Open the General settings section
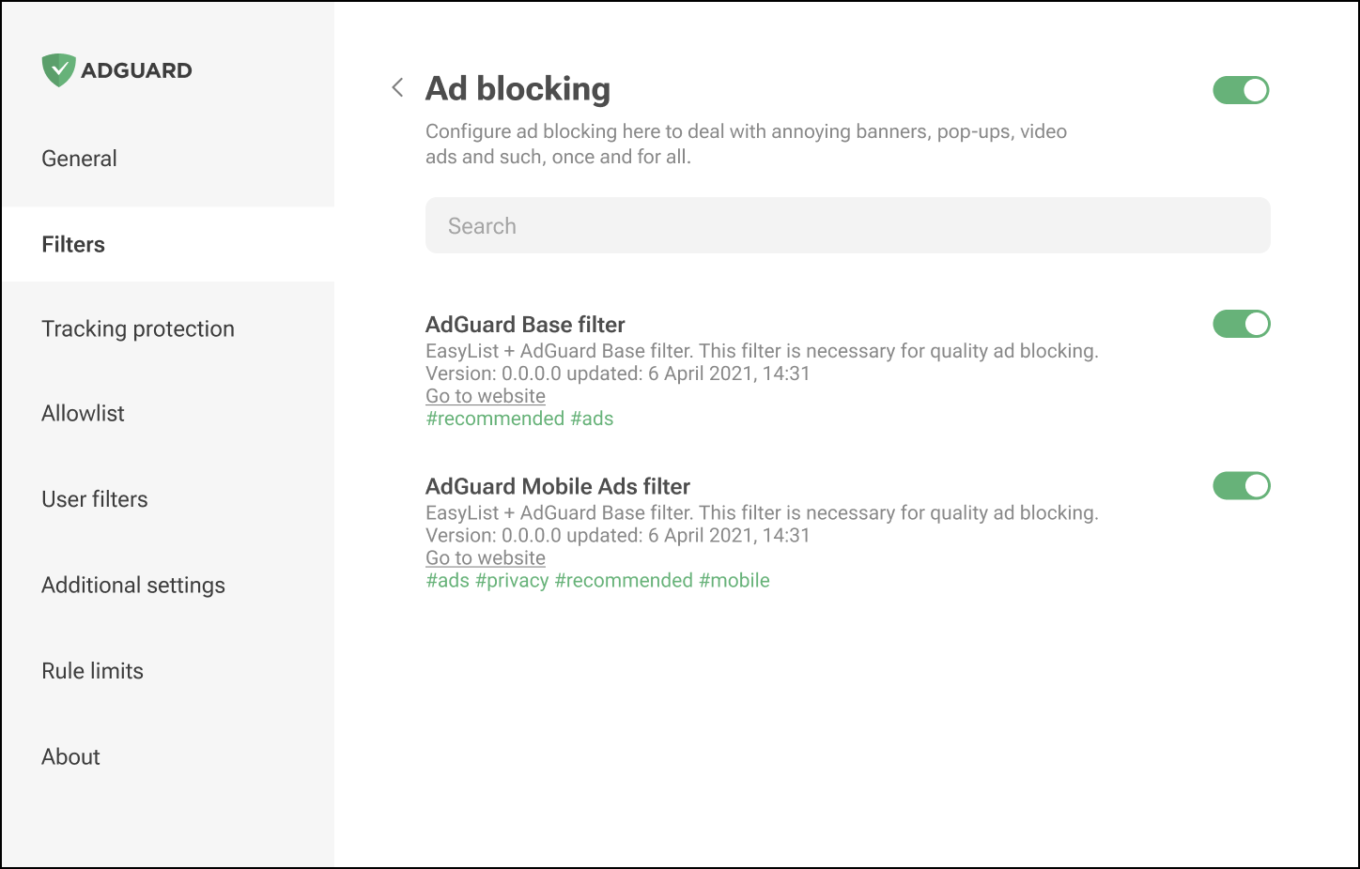1360x869 pixels. (x=79, y=158)
